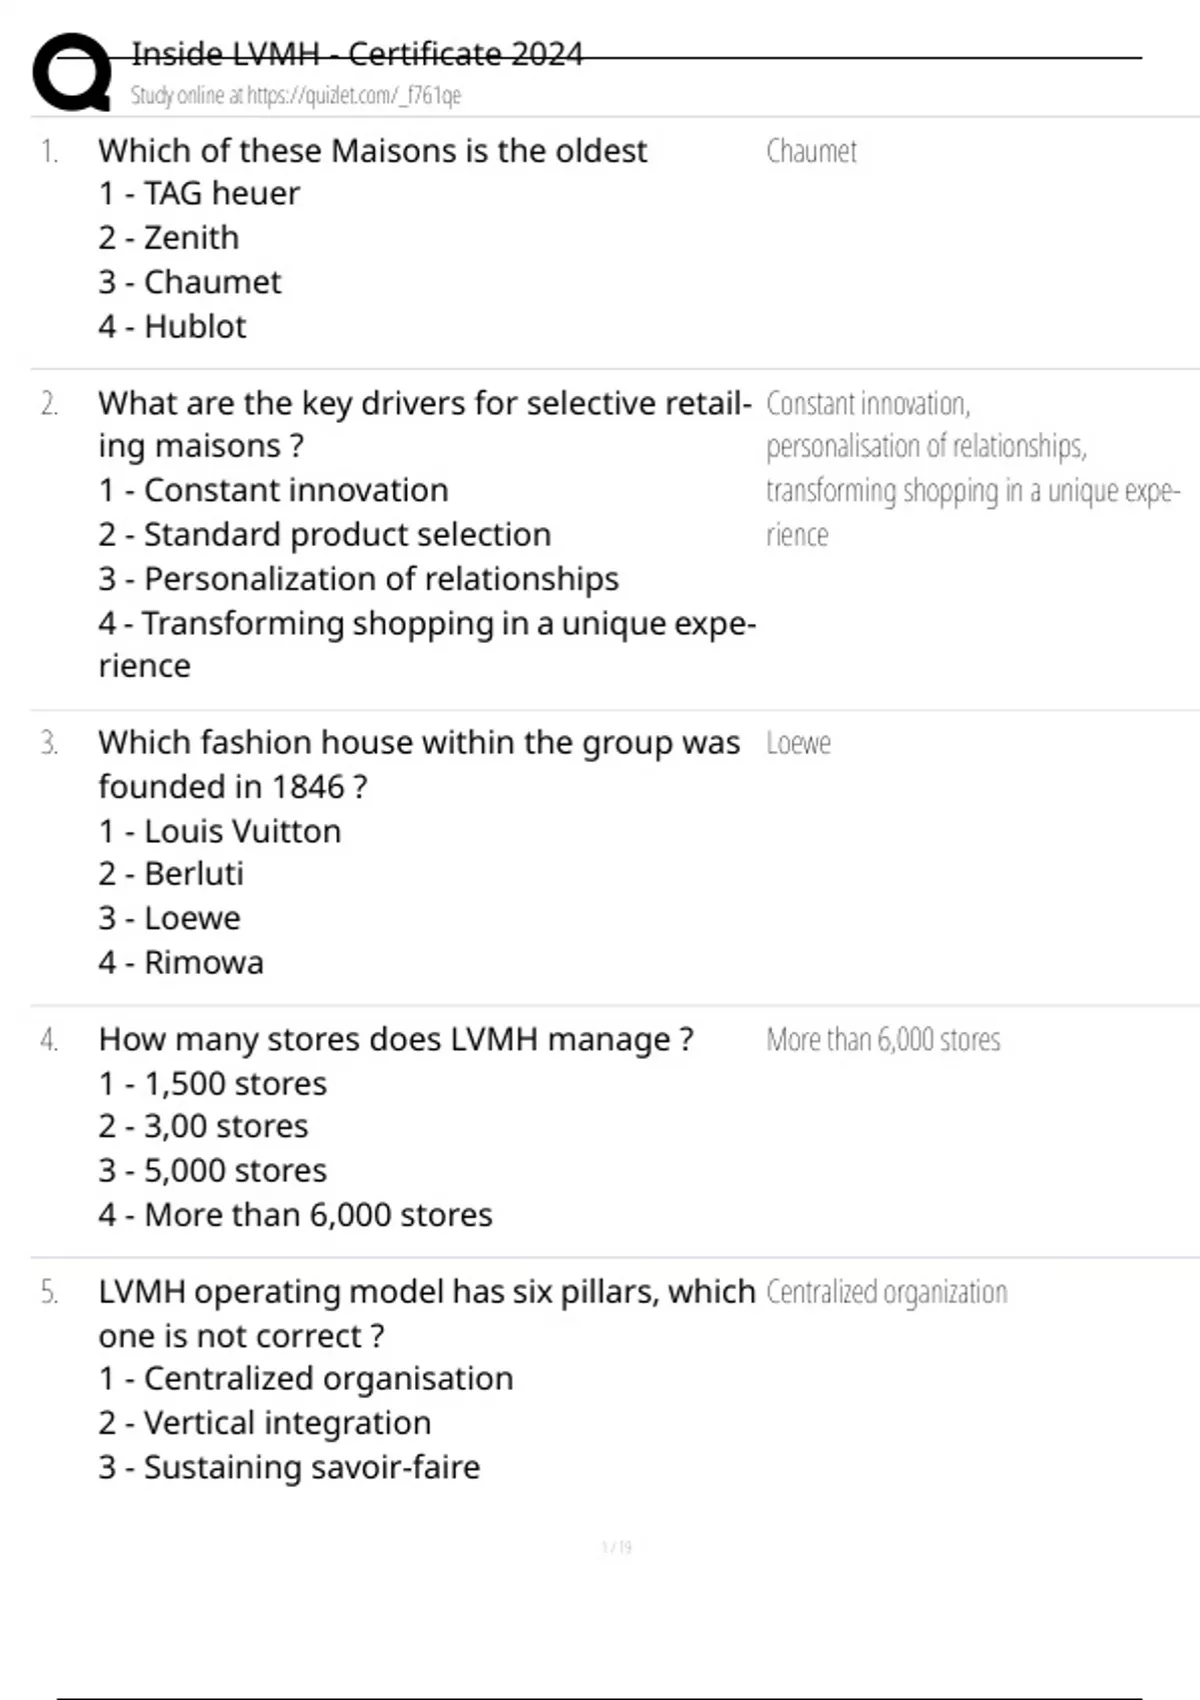
Task: Select the "3 - Chaumet" option
Action: [190, 282]
